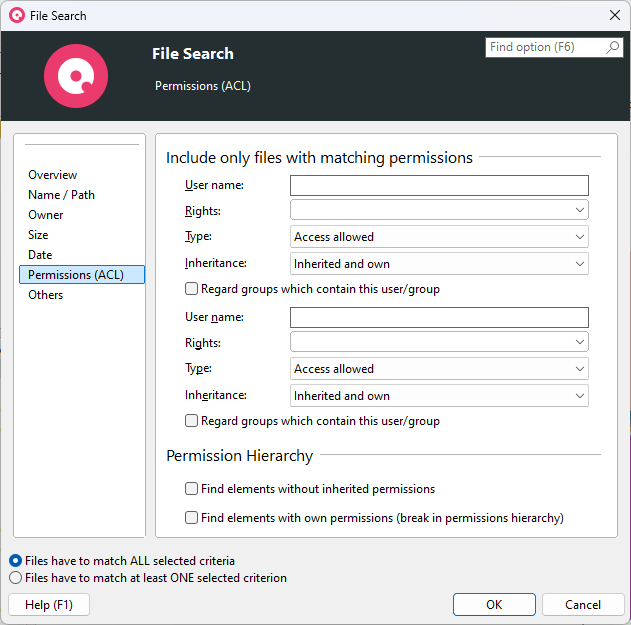Click the File Search logo in header

tap(76, 76)
